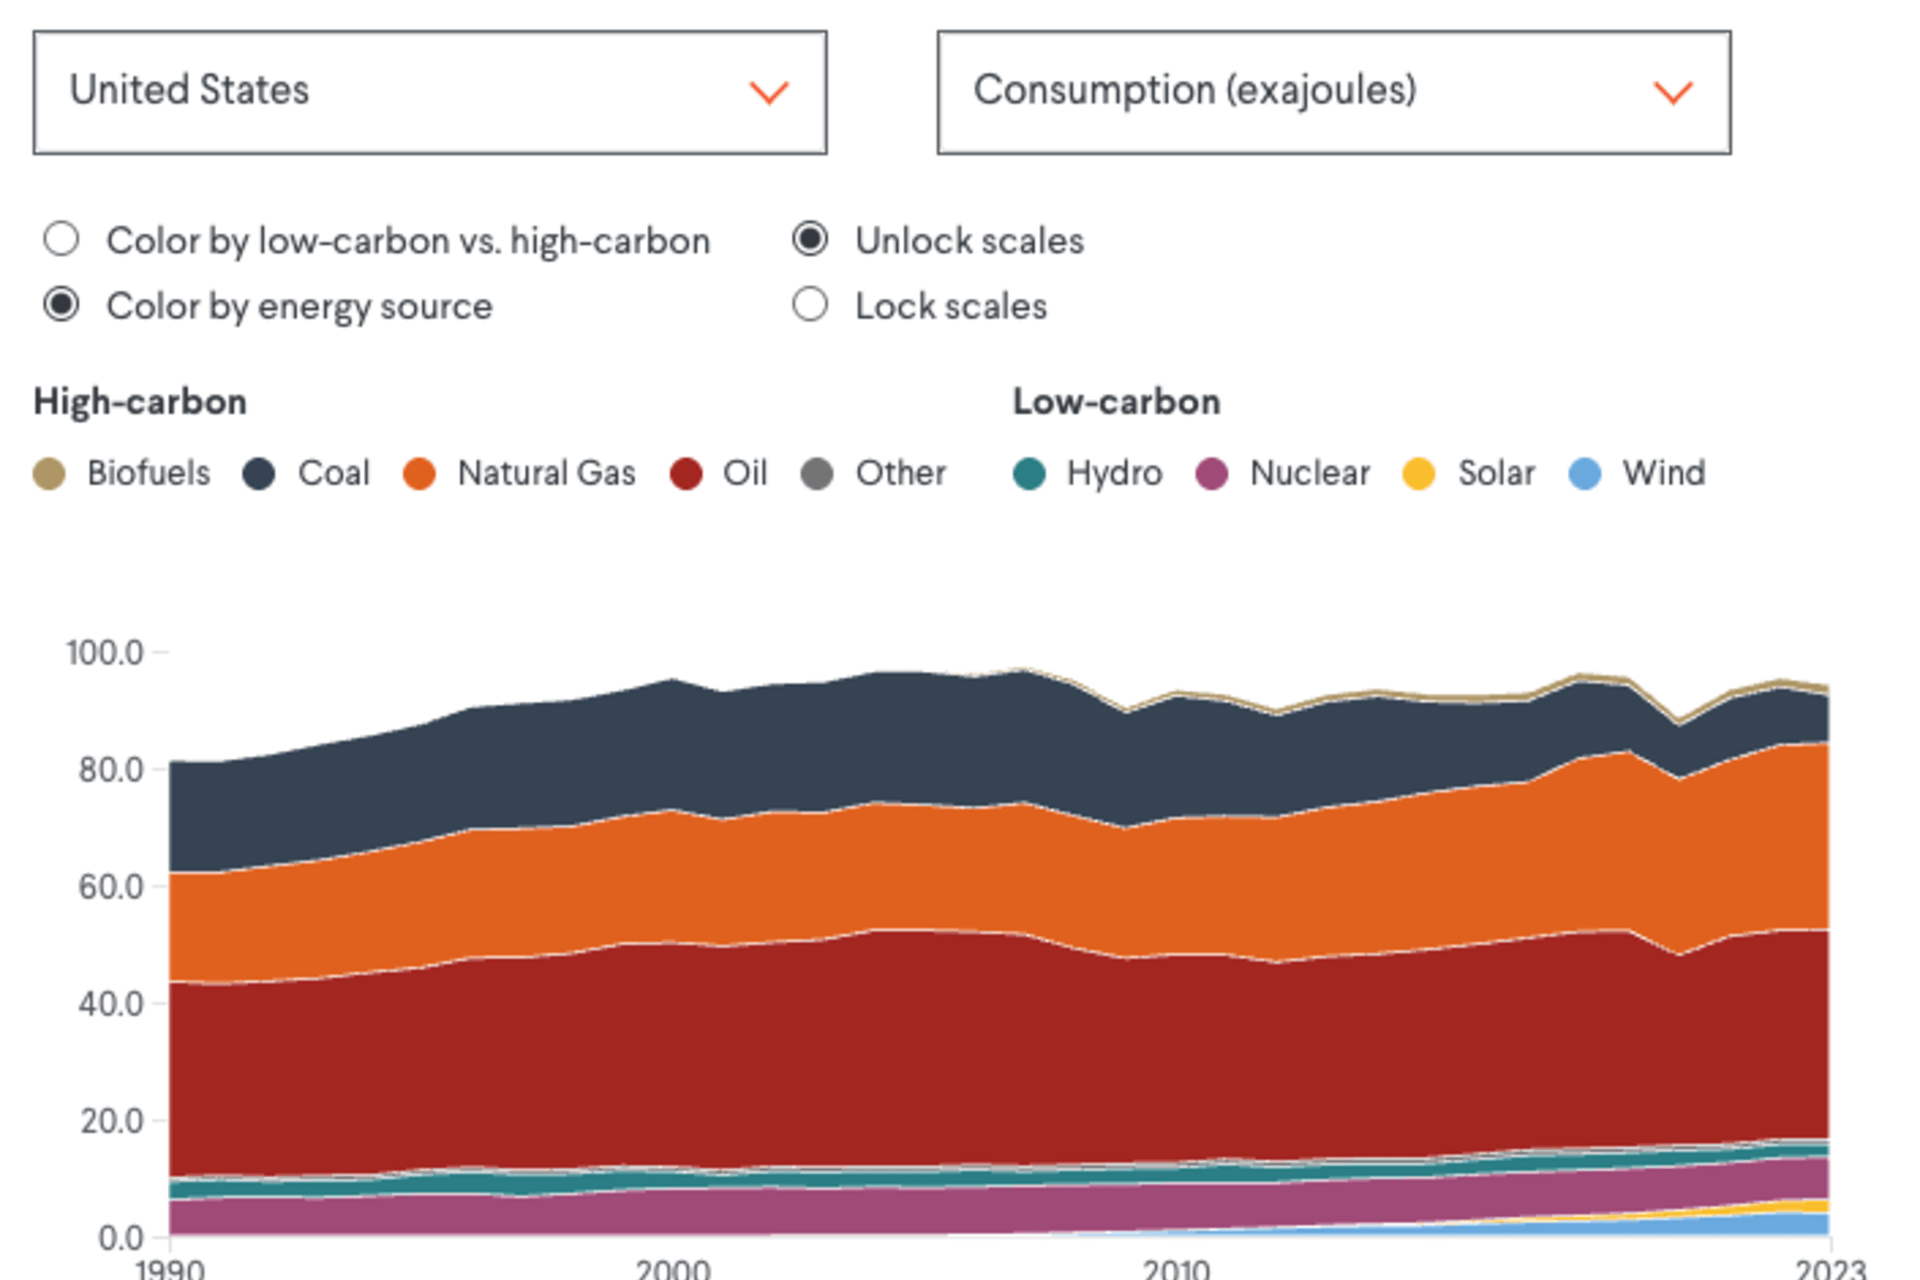
Task: Click the Natural Gas legend dot
Action: [x=419, y=473]
